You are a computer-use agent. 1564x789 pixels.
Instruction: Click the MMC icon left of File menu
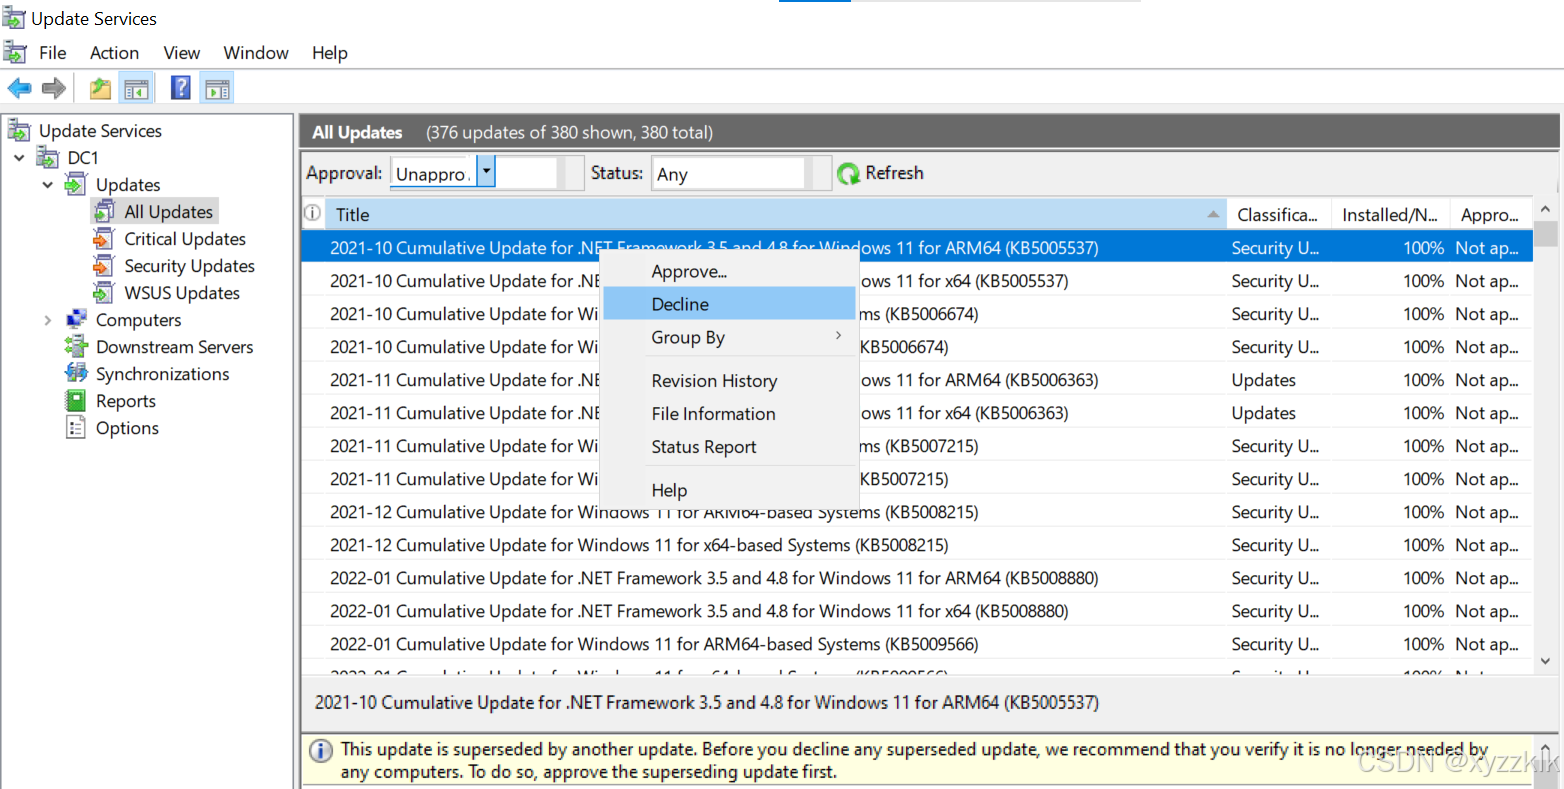coord(15,52)
